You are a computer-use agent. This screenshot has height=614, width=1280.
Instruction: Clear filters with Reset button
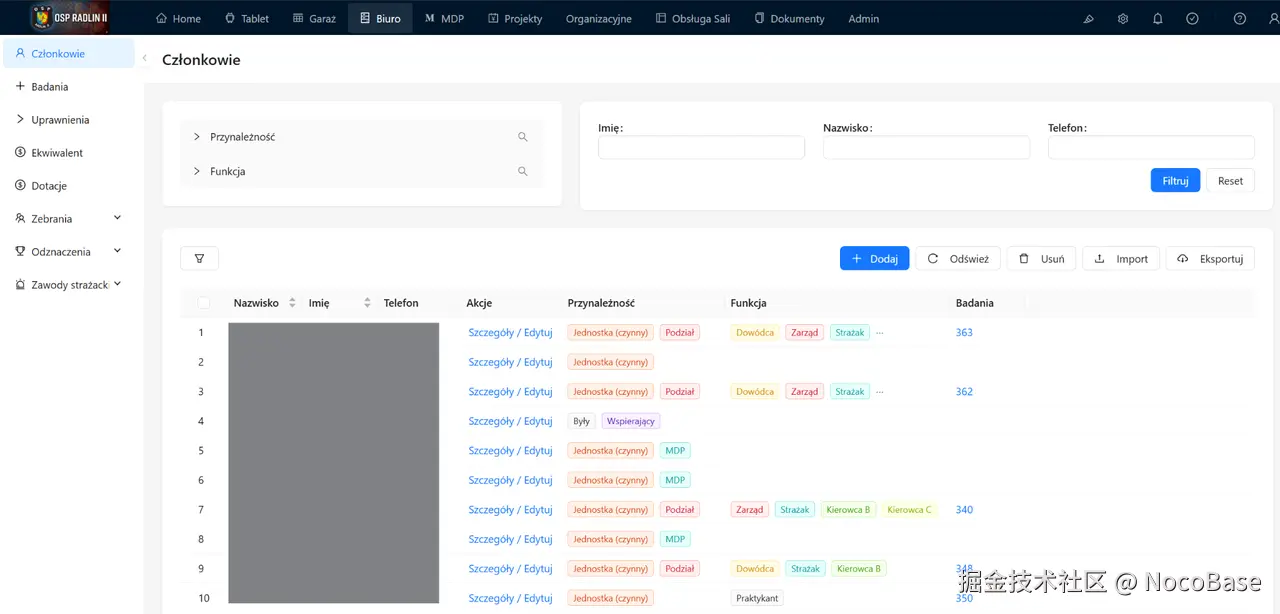[1230, 180]
